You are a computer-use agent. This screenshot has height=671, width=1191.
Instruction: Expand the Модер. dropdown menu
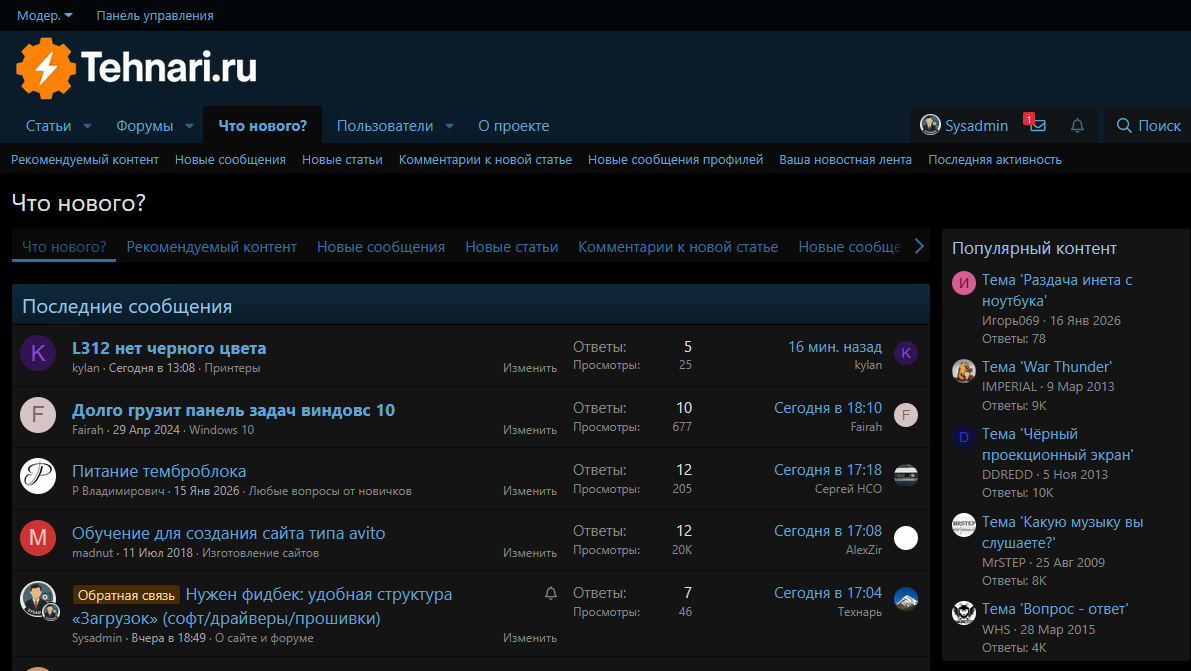click(45, 15)
